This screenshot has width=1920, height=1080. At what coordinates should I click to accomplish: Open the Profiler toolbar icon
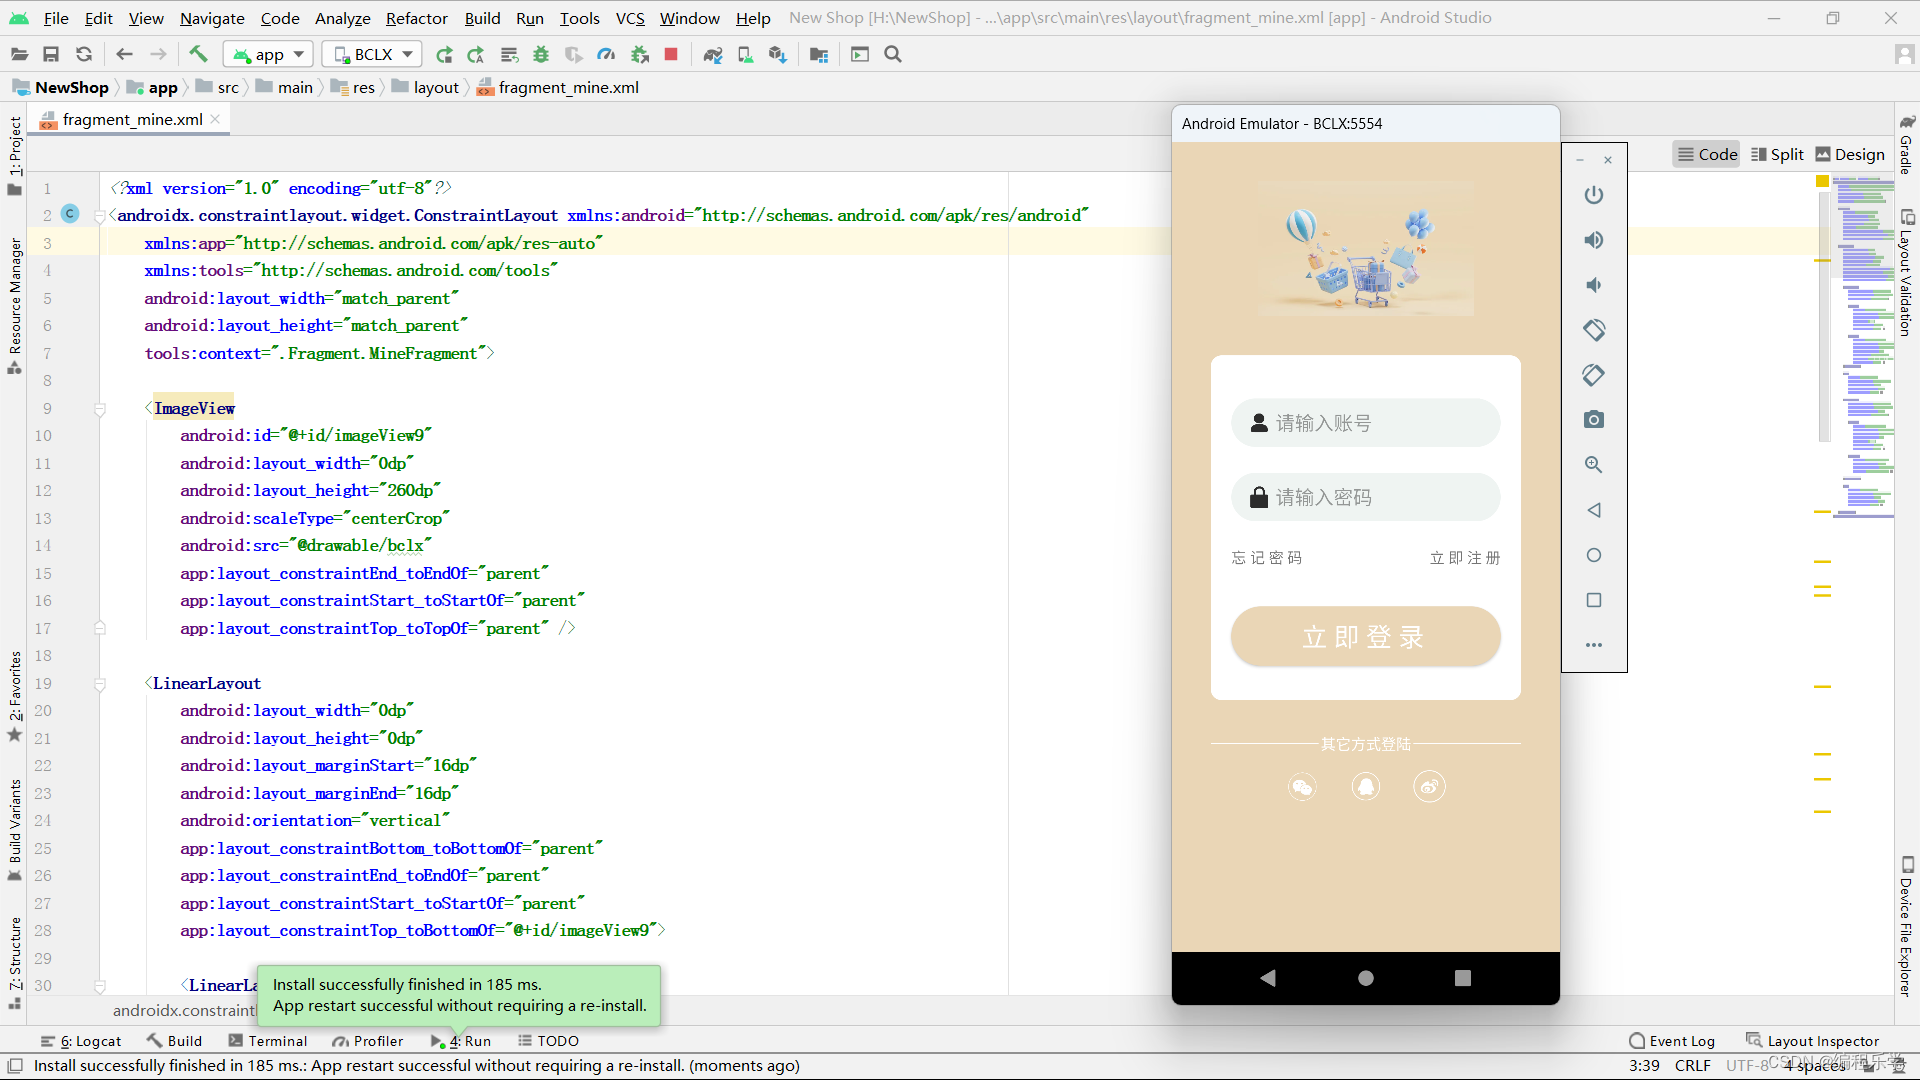[x=606, y=55]
